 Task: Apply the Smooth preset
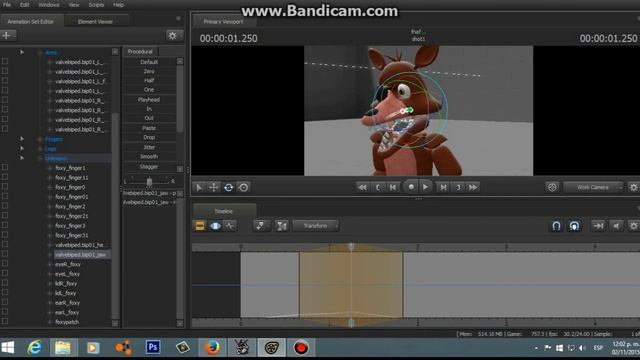(149, 157)
